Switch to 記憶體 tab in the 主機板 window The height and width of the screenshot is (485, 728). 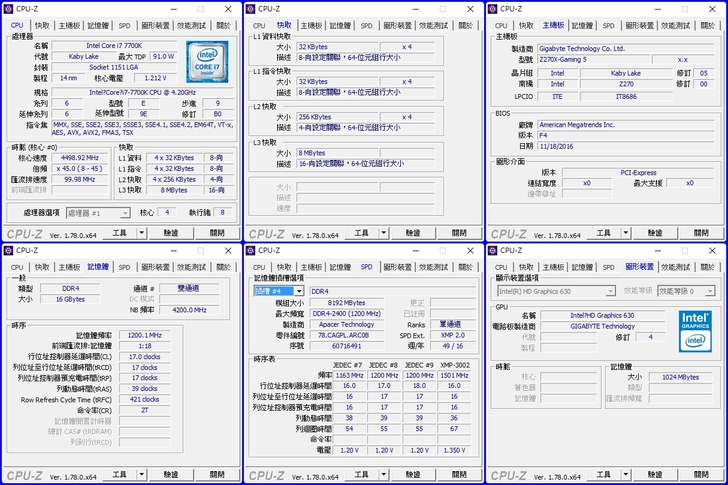coord(582,26)
